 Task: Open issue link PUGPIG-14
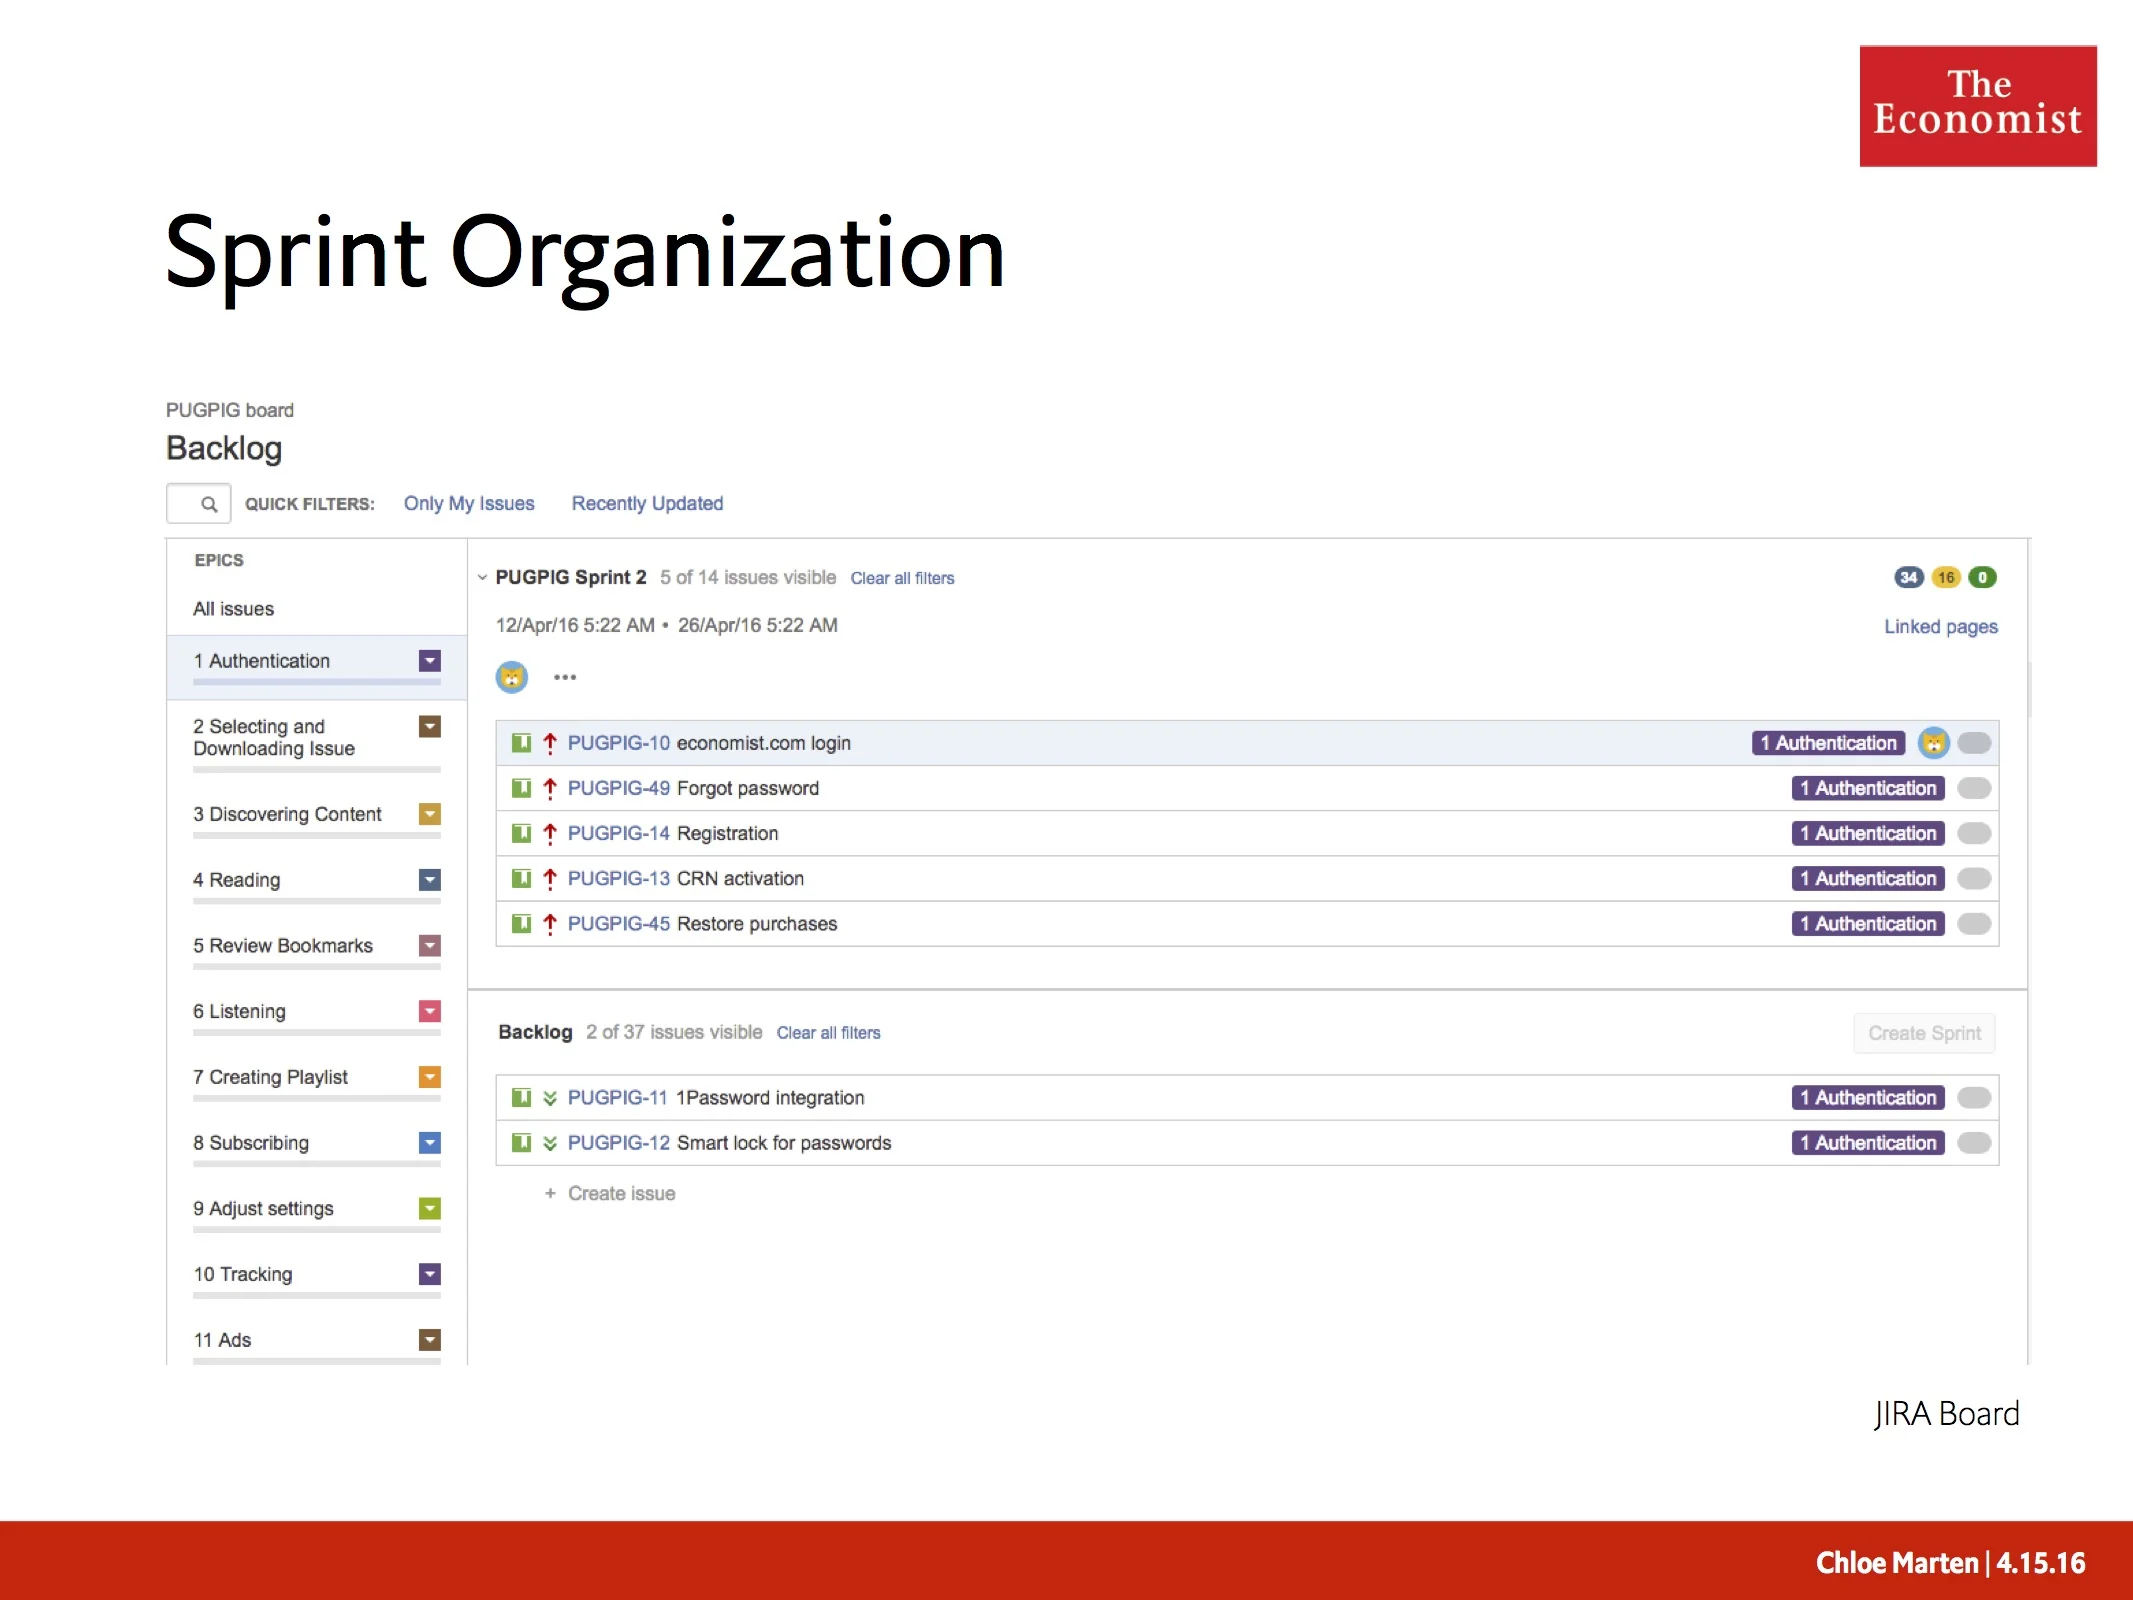[x=618, y=833]
